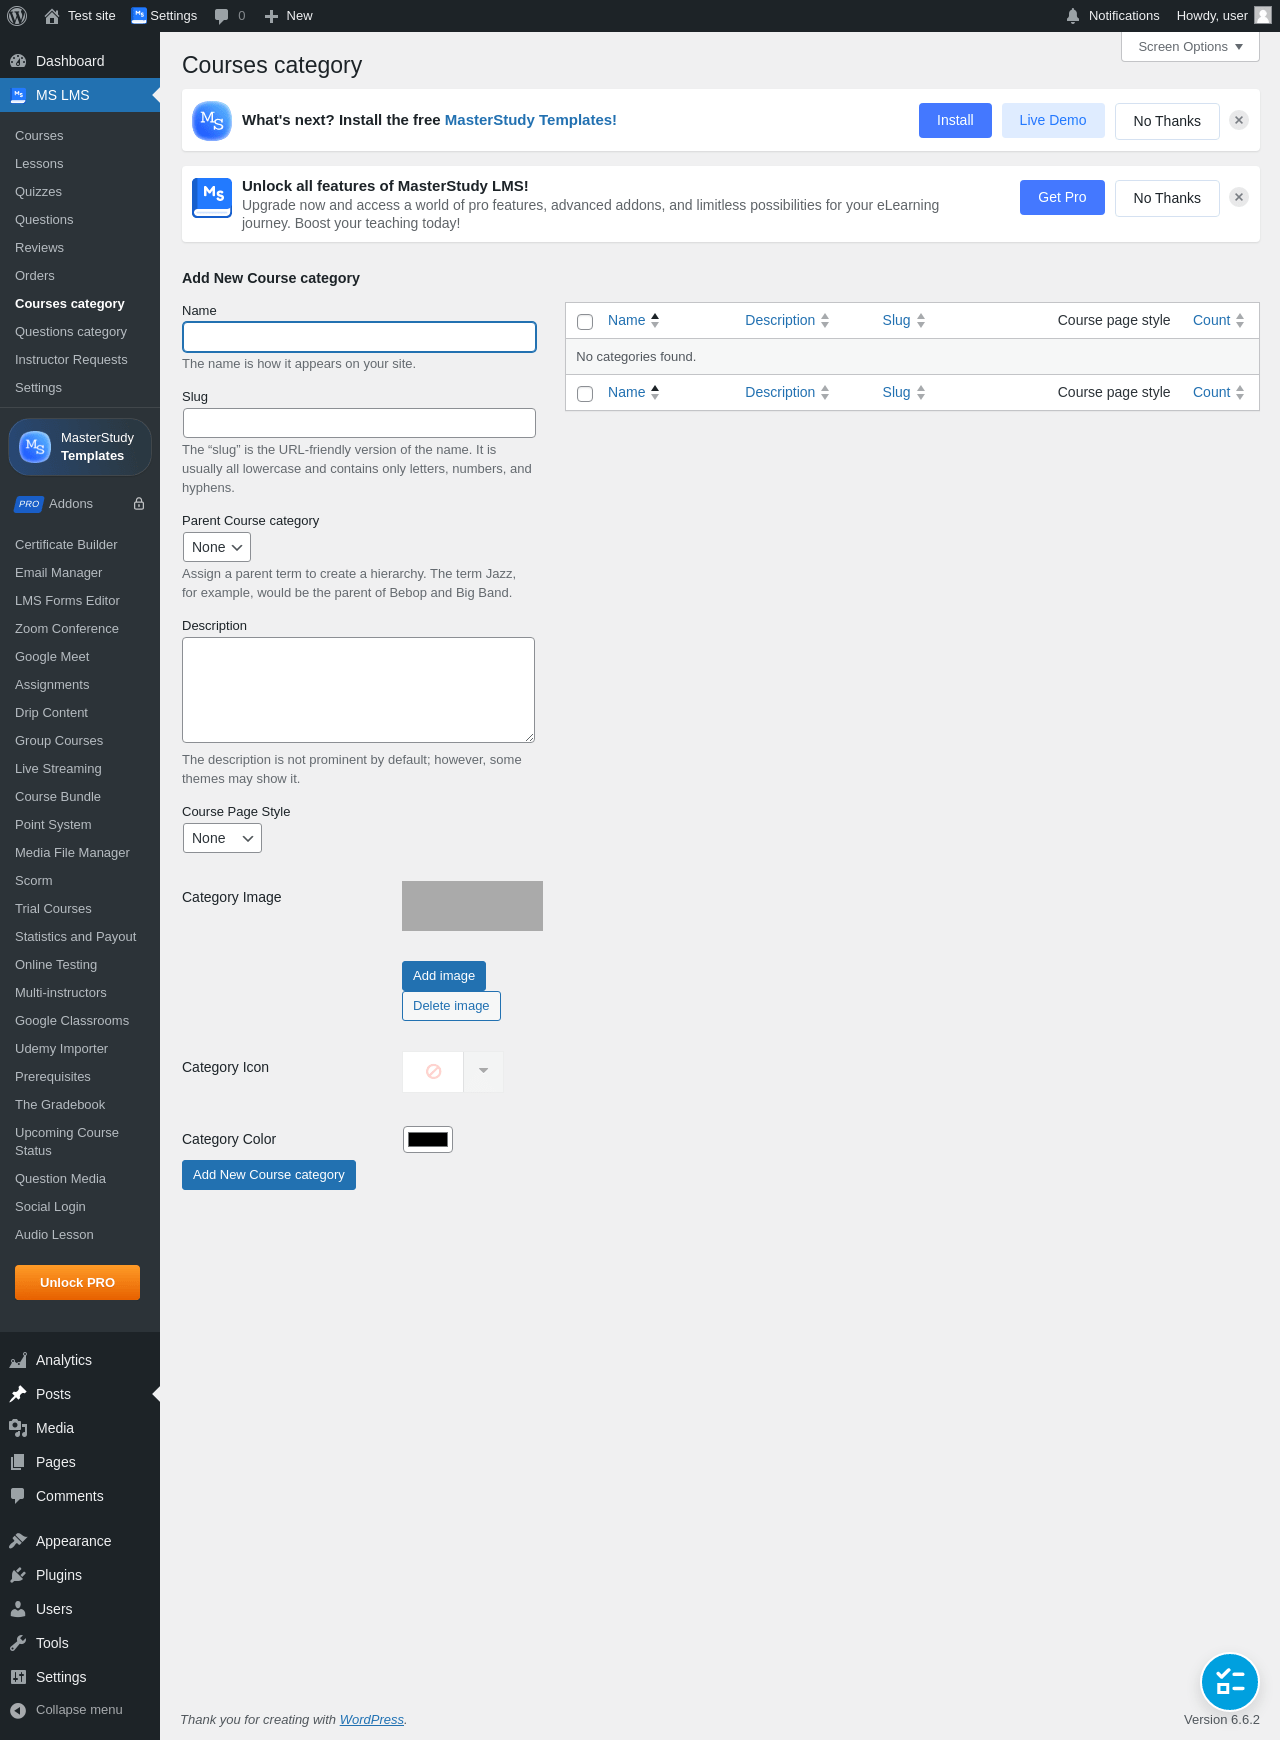Sort by Count in table footer
The width and height of the screenshot is (1280, 1740).
click(x=1218, y=392)
